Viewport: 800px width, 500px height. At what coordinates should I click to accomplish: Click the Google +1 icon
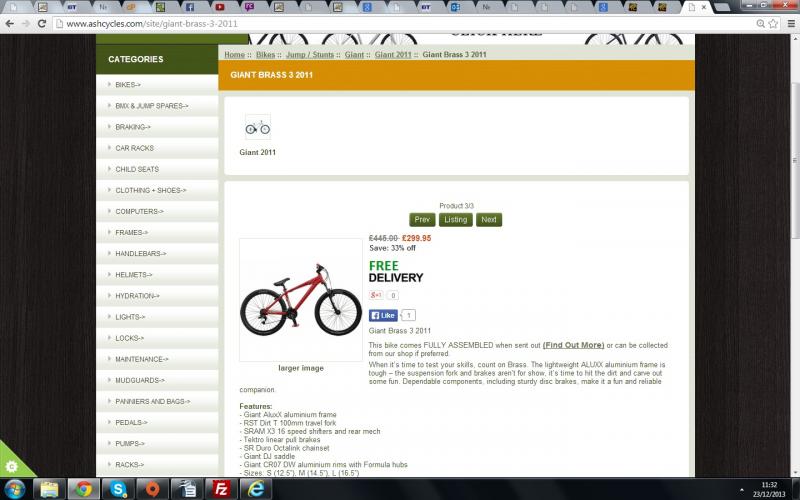376,295
